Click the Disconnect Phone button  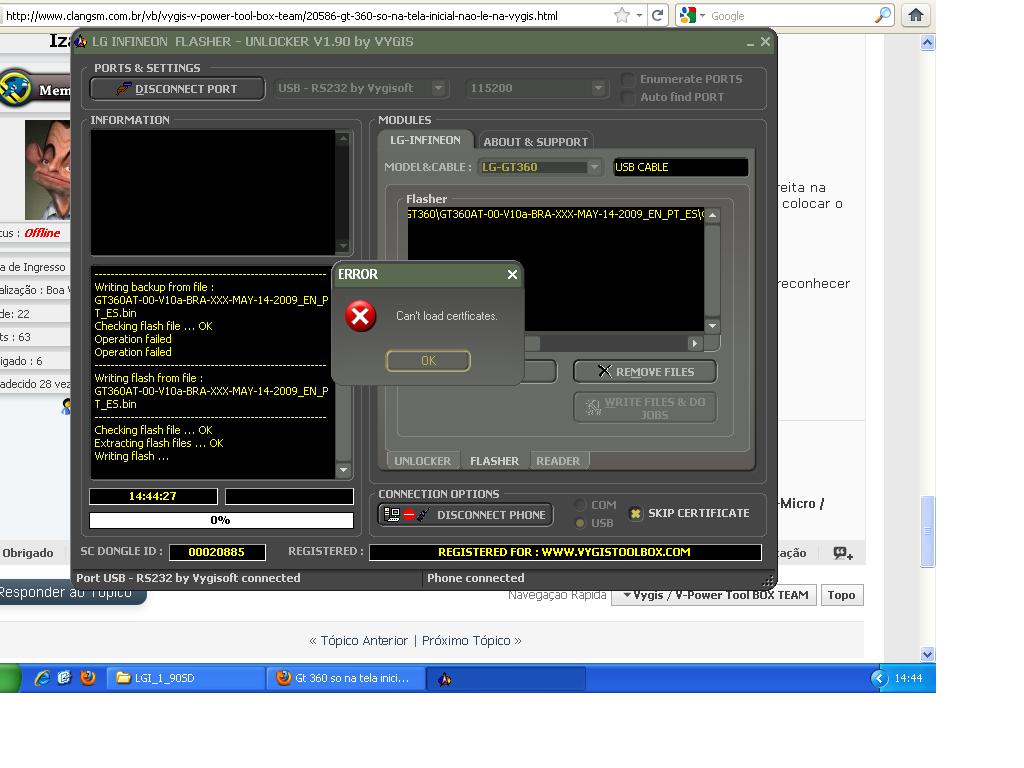[465, 515]
